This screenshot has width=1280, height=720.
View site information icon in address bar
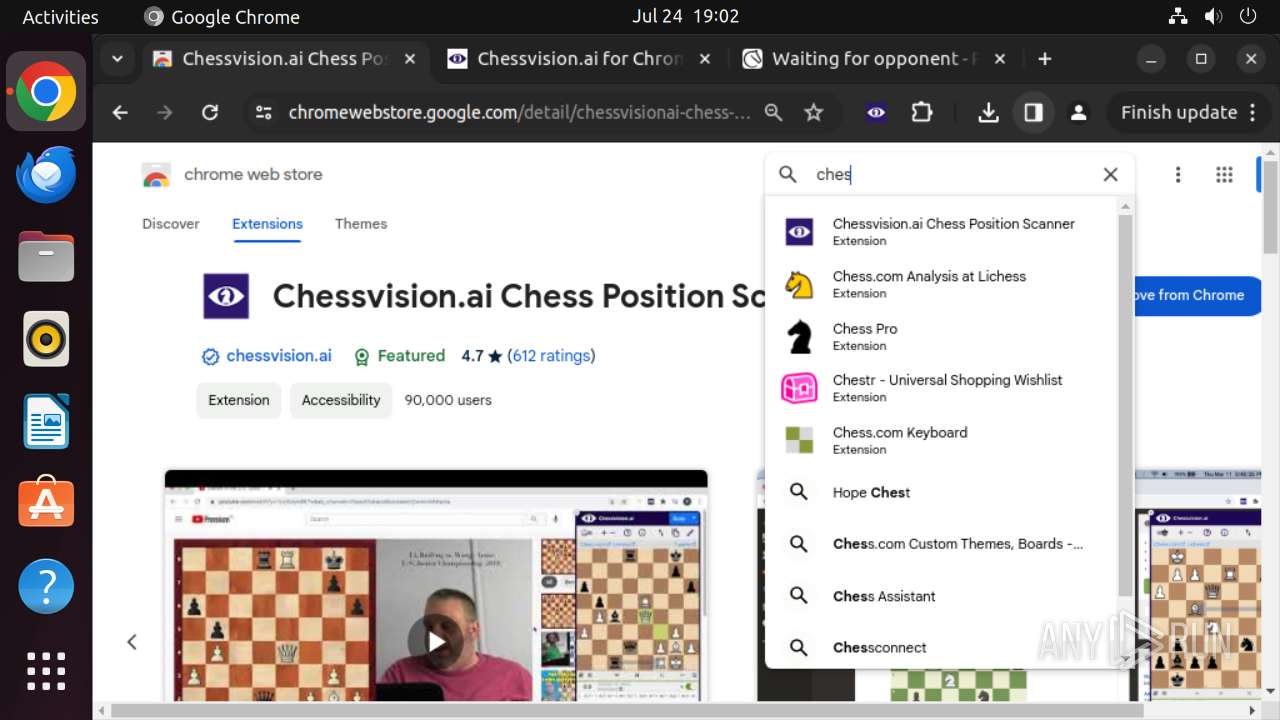(x=263, y=113)
